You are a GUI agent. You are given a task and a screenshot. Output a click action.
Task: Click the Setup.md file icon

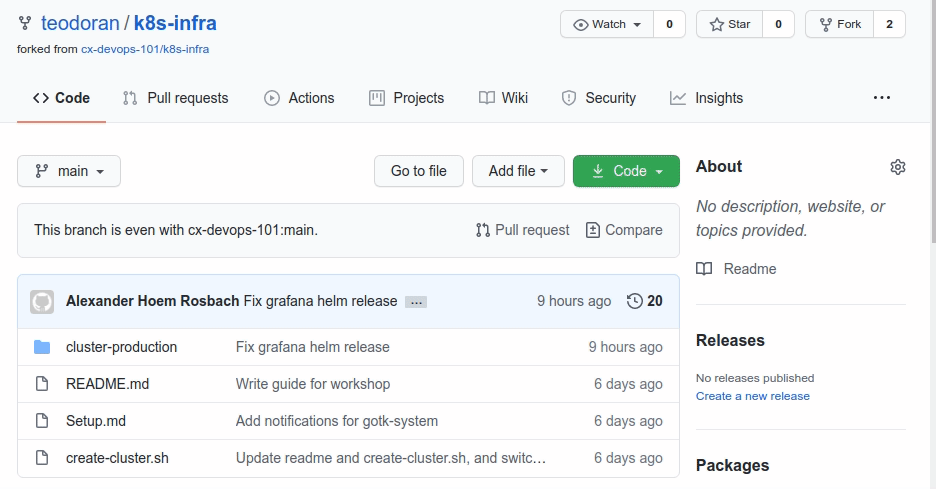(x=42, y=421)
